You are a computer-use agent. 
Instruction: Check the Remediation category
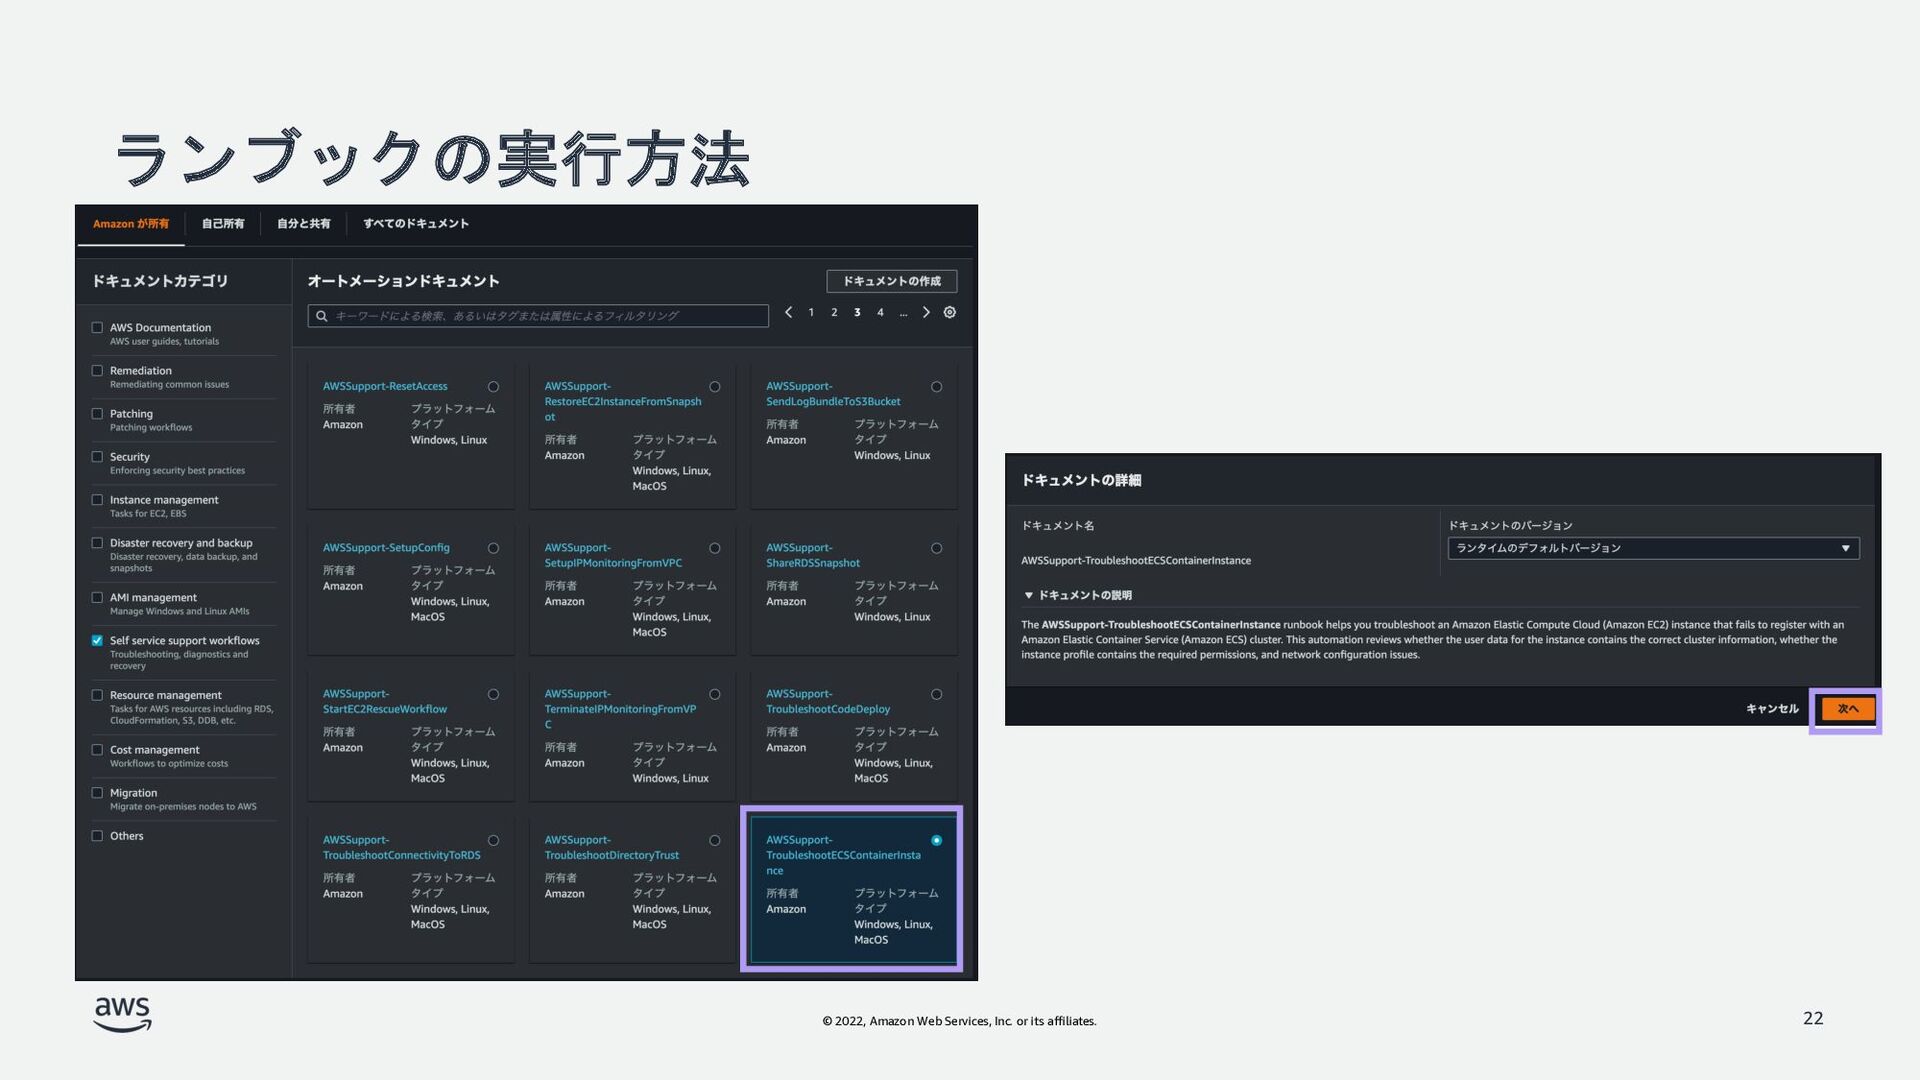[x=97, y=371]
